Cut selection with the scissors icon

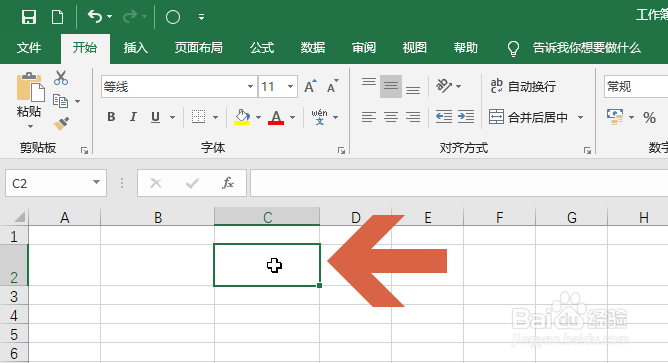point(61,78)
